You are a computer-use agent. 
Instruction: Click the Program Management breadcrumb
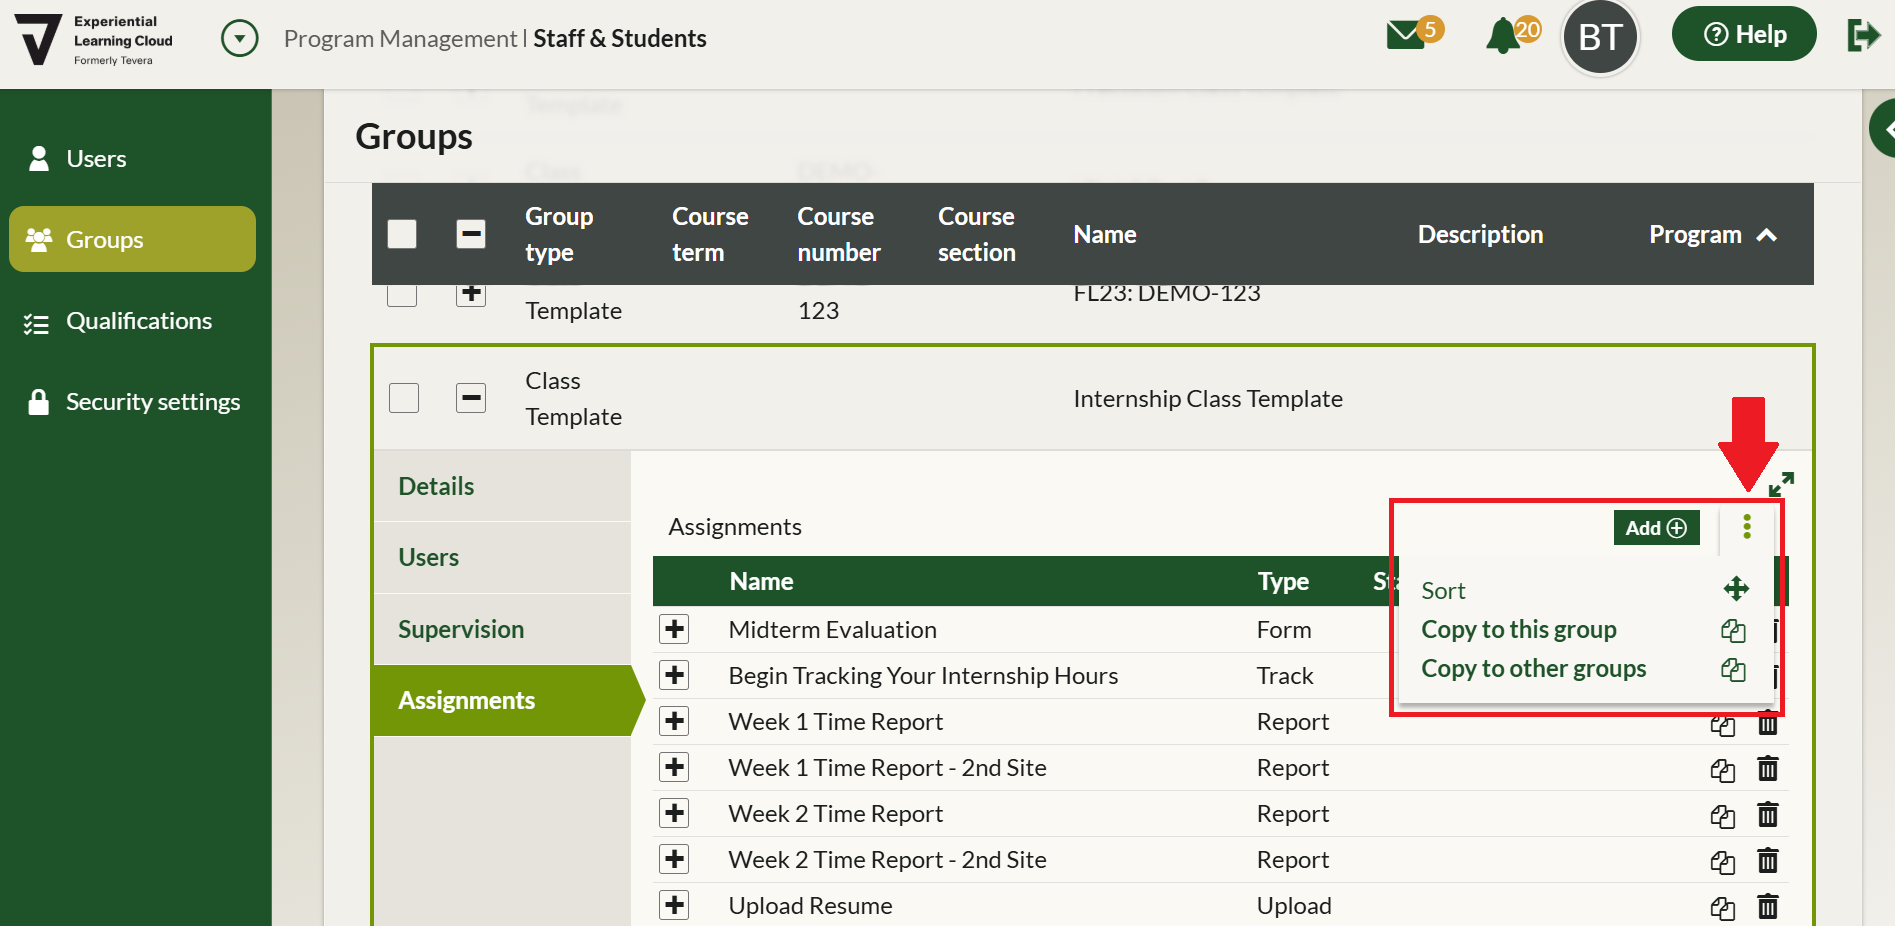pyautogui.click(x=400, y=38)
